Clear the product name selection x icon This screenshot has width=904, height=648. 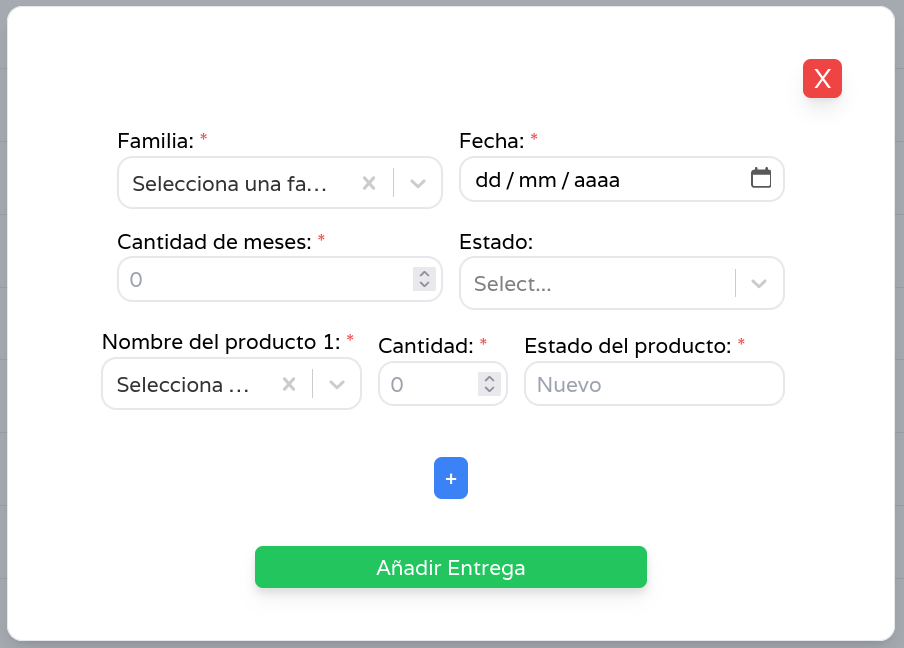click(289, 384)
